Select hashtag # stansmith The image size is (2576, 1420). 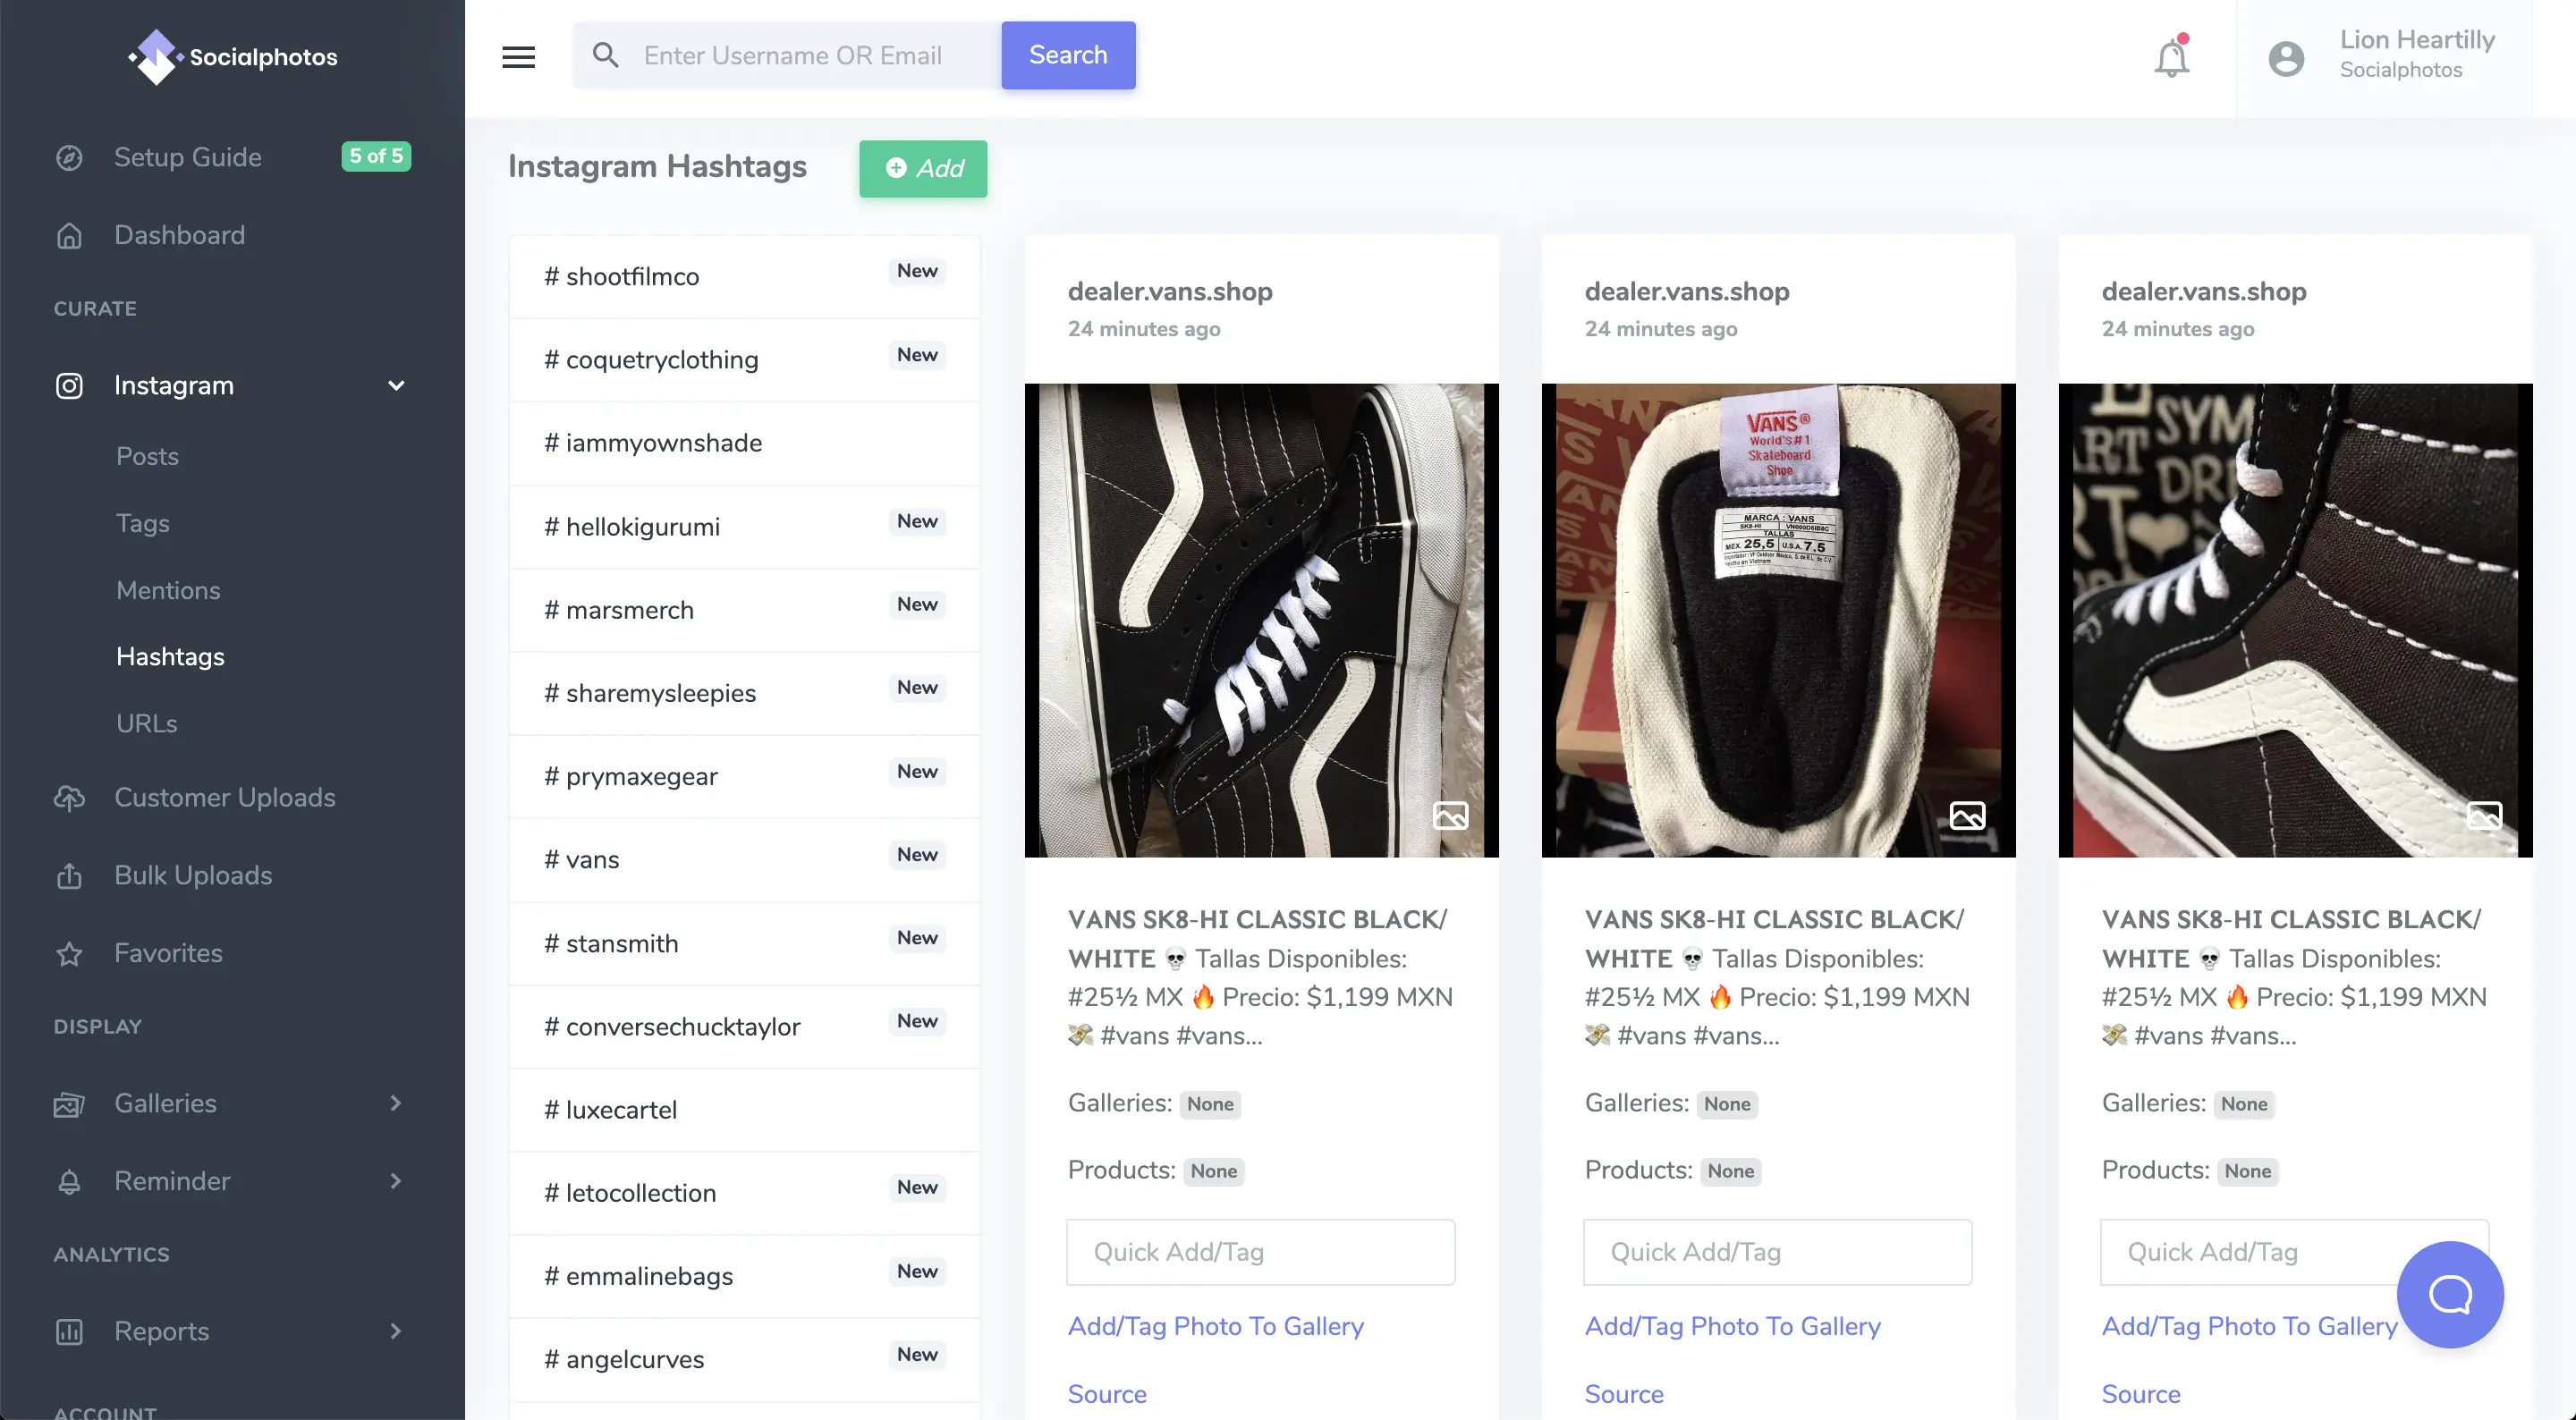pyautogui.click(x=745, y=943)
